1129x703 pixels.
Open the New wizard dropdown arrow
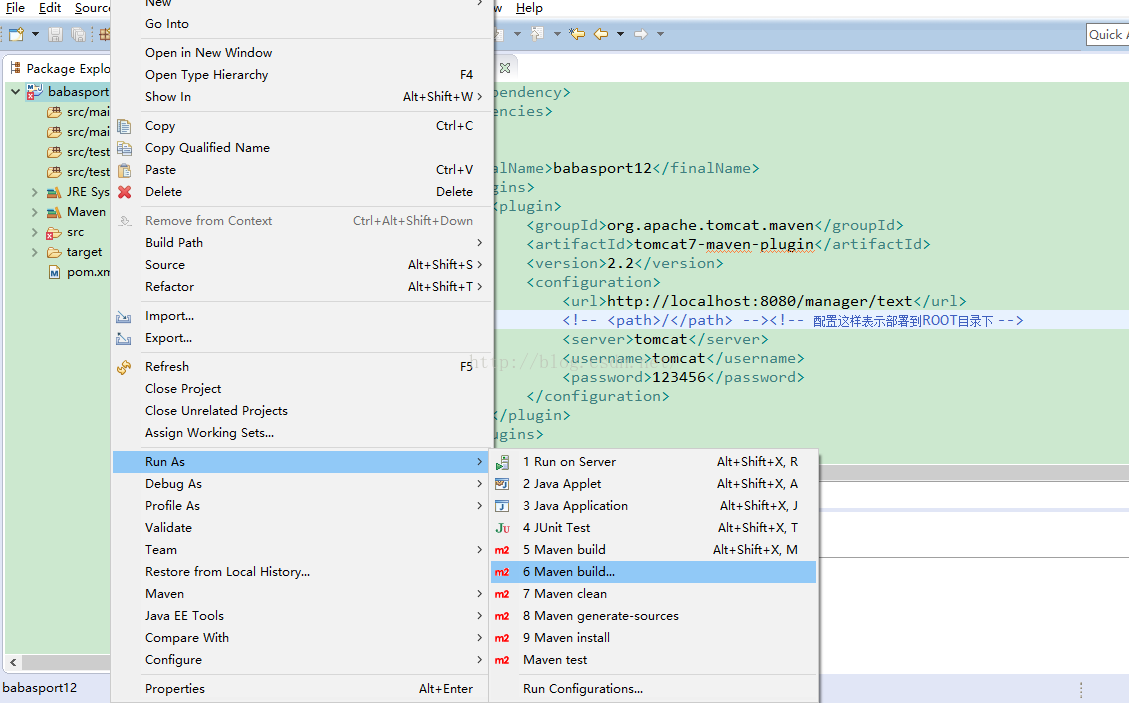tap(35, 34)
